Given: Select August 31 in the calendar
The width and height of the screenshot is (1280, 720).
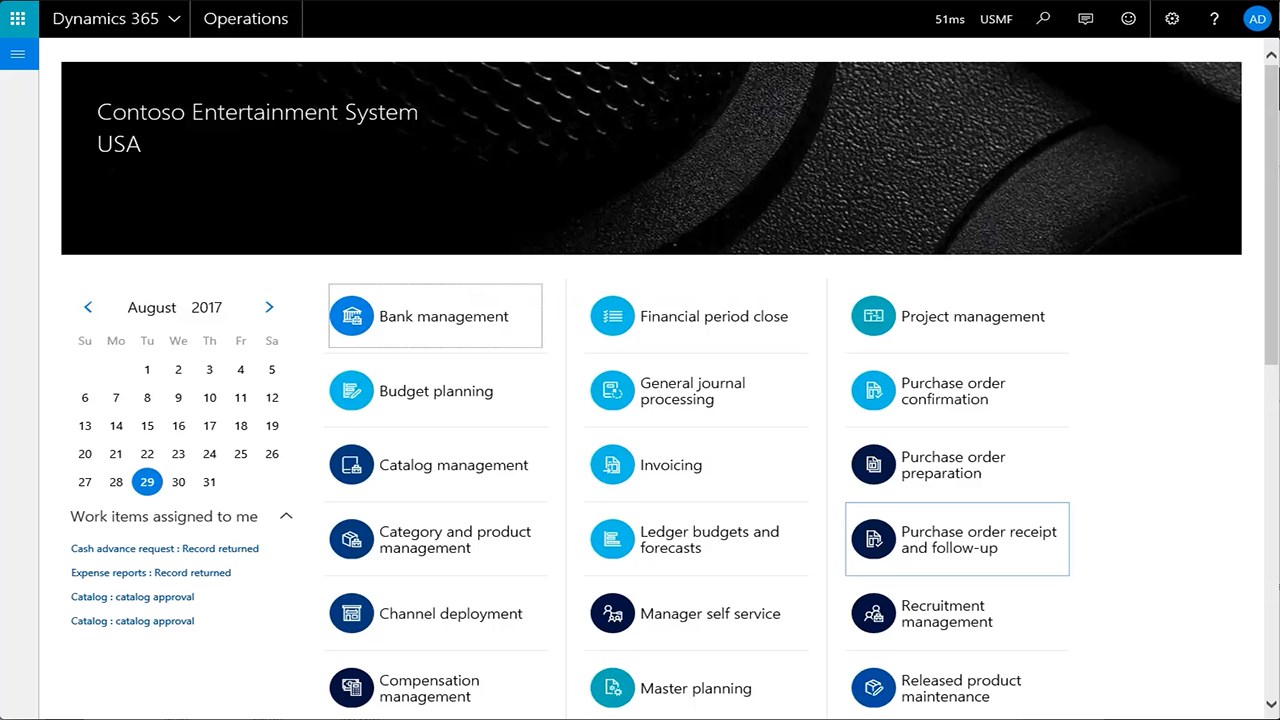Looking at the screenshot, I should tap(209, 482).
